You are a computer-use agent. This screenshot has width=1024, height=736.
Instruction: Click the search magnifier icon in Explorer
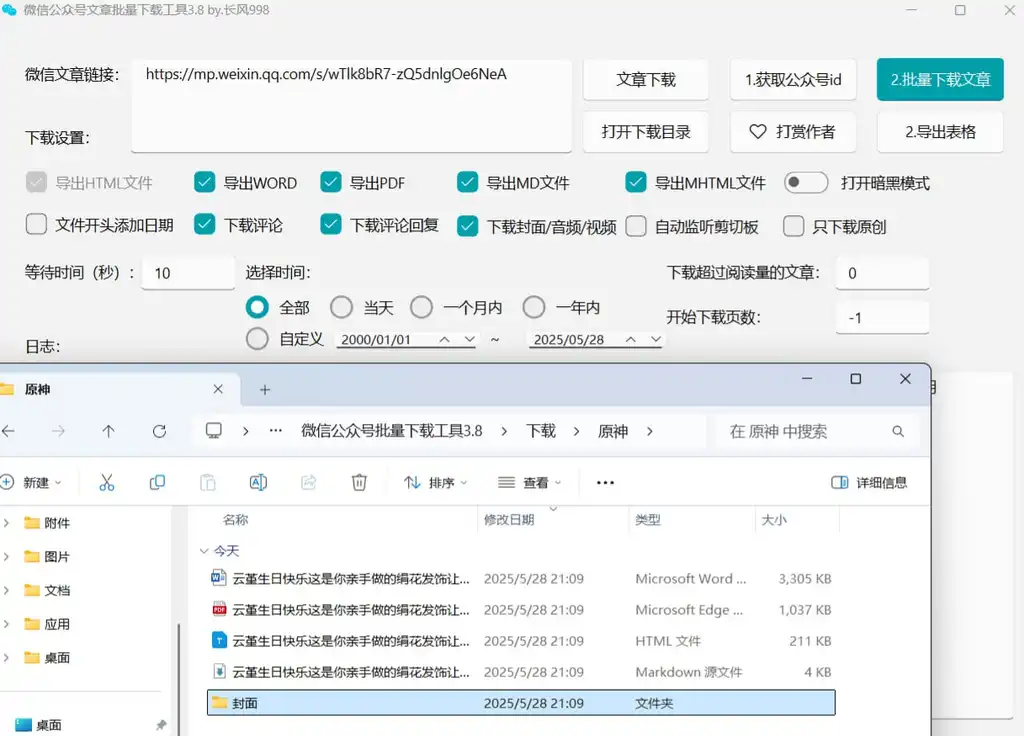[x=898, y=432]
